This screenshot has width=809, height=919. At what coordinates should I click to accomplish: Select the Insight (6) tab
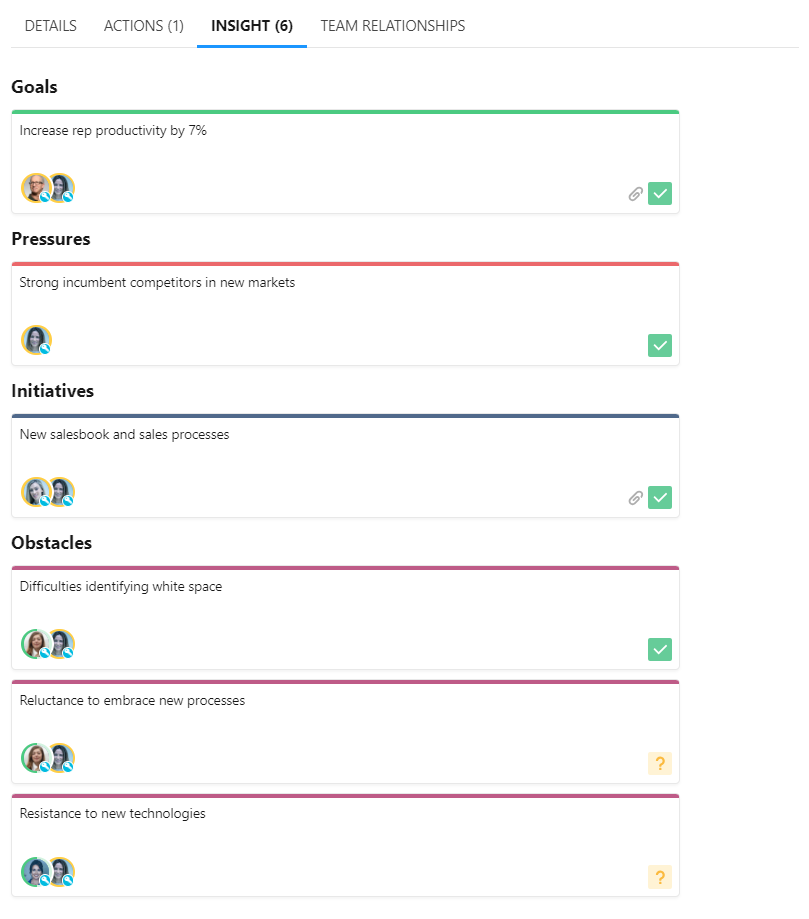click(252, 26)
